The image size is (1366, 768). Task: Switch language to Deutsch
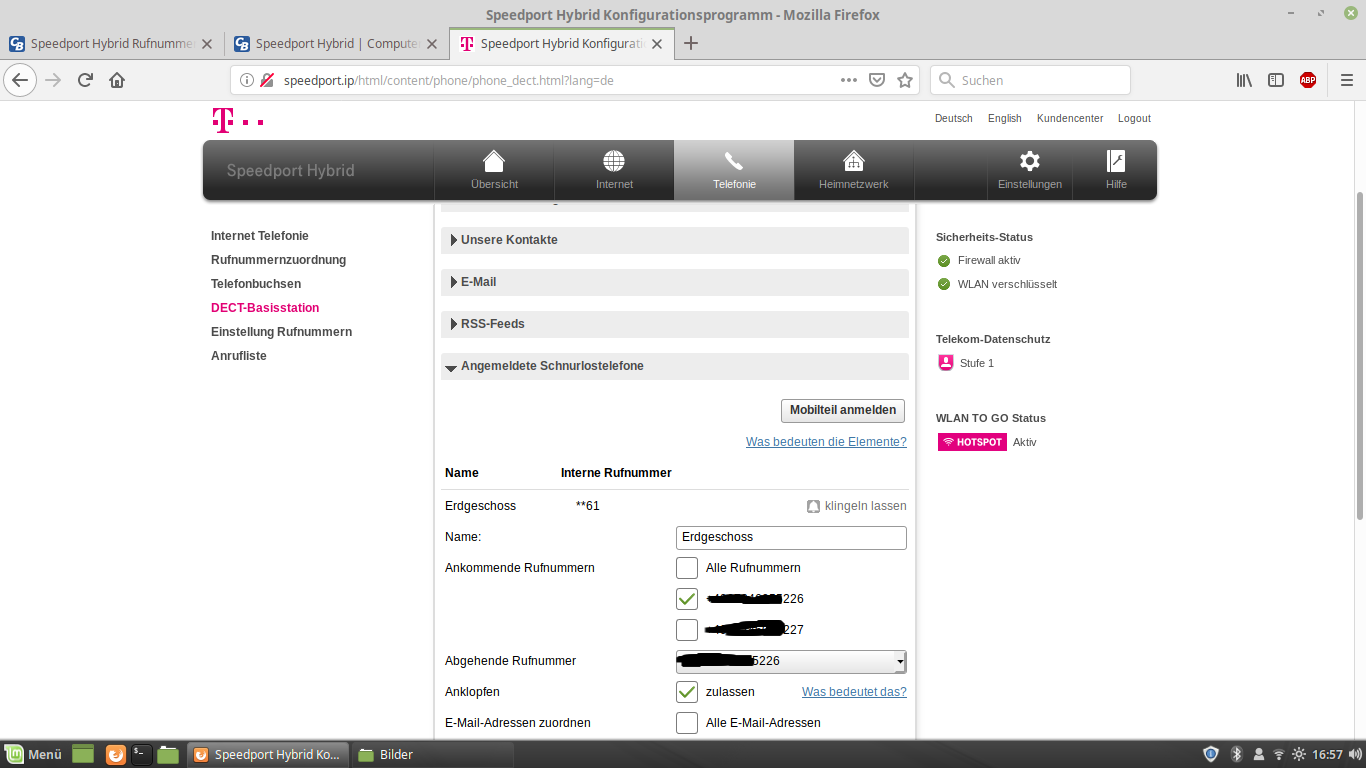coord(953,118)
